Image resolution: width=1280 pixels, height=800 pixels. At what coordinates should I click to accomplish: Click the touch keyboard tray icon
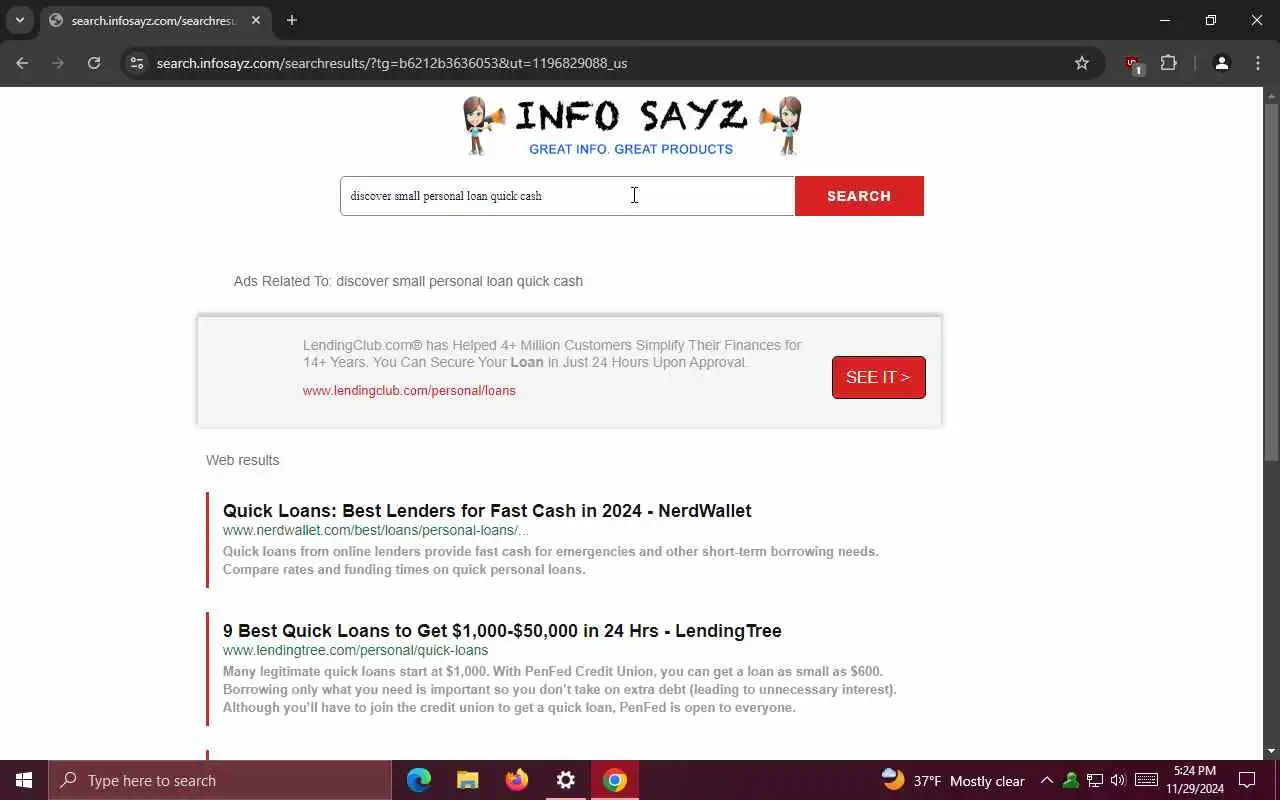coord(1147,780)
